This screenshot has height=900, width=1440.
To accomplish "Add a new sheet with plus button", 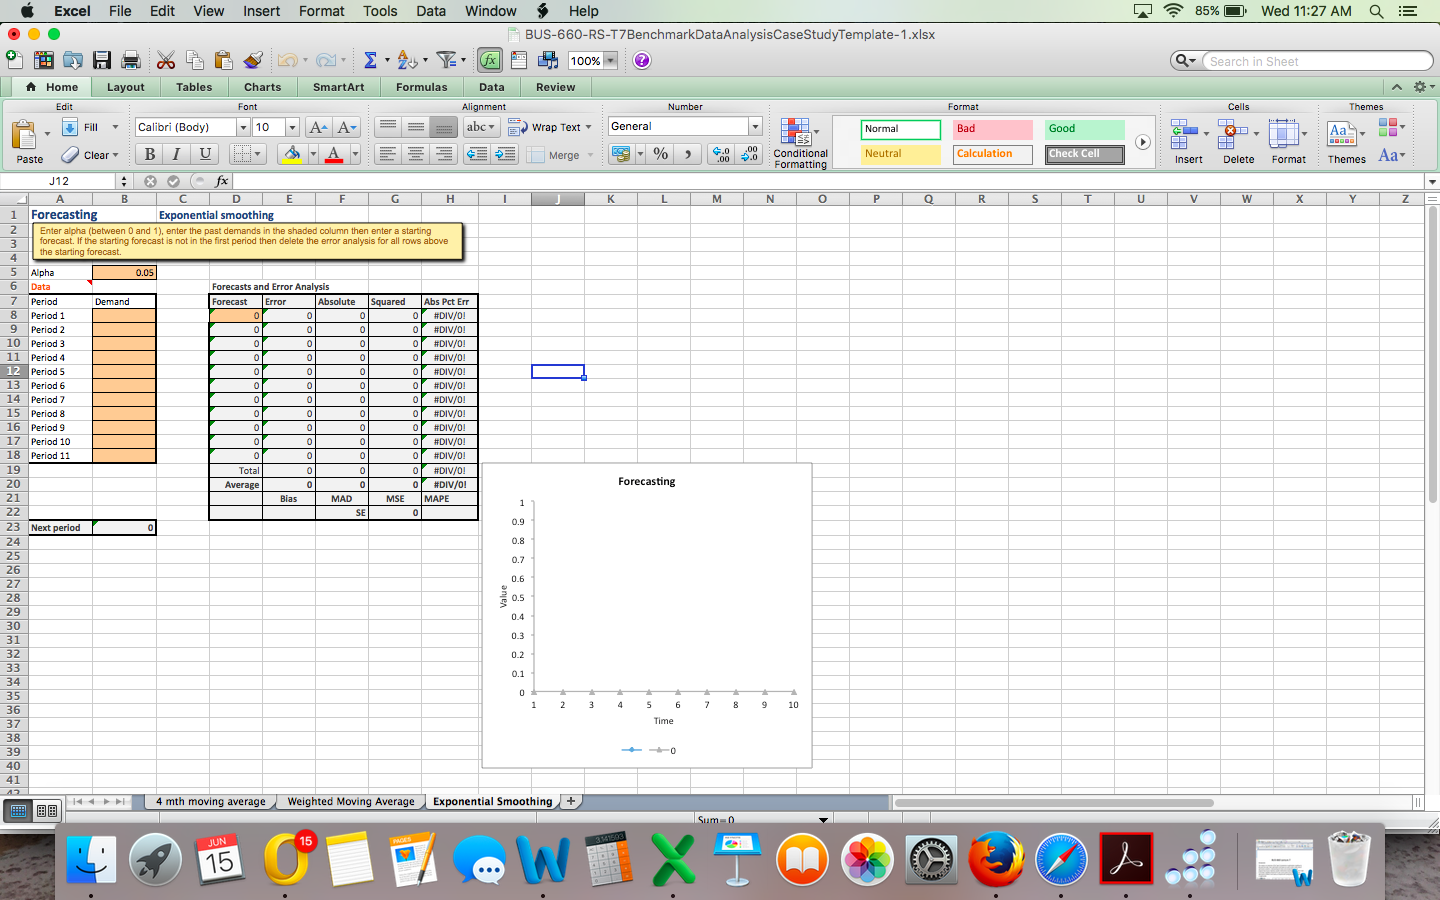I will (x=571, y=801).
